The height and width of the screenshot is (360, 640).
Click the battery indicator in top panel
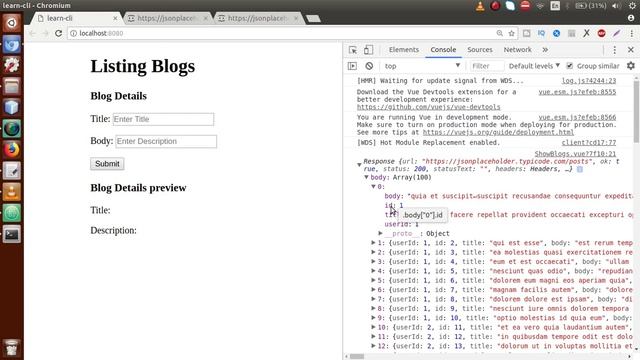pos(591,6)
